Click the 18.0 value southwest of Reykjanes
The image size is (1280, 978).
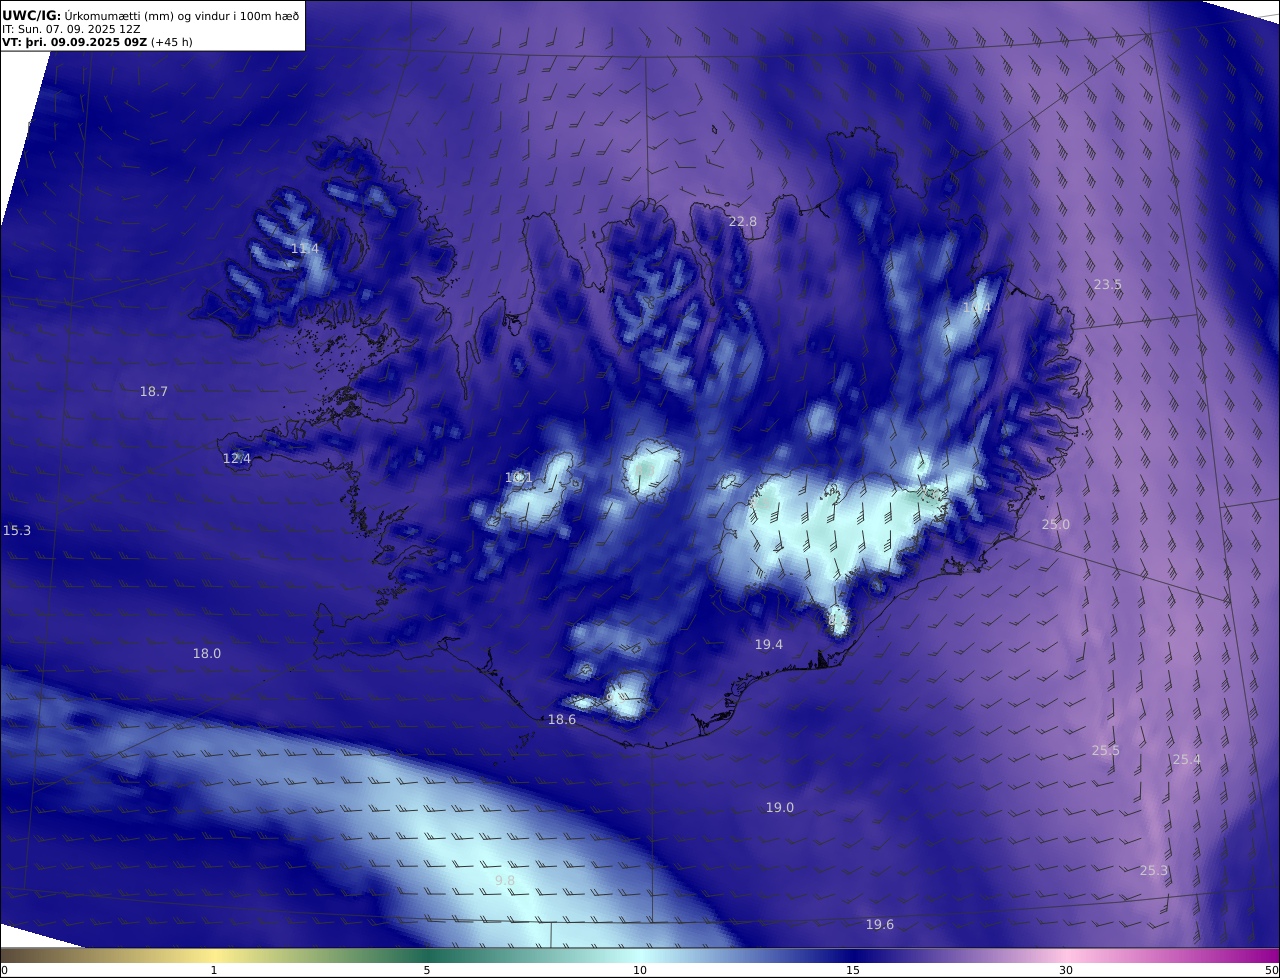coord(207,654)
